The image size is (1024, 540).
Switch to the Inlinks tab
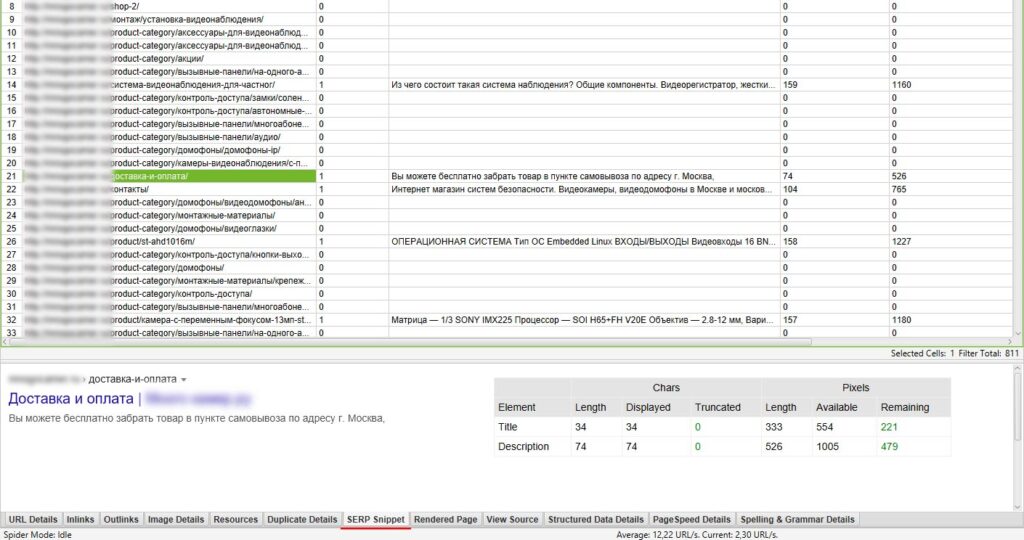[80, 520]
